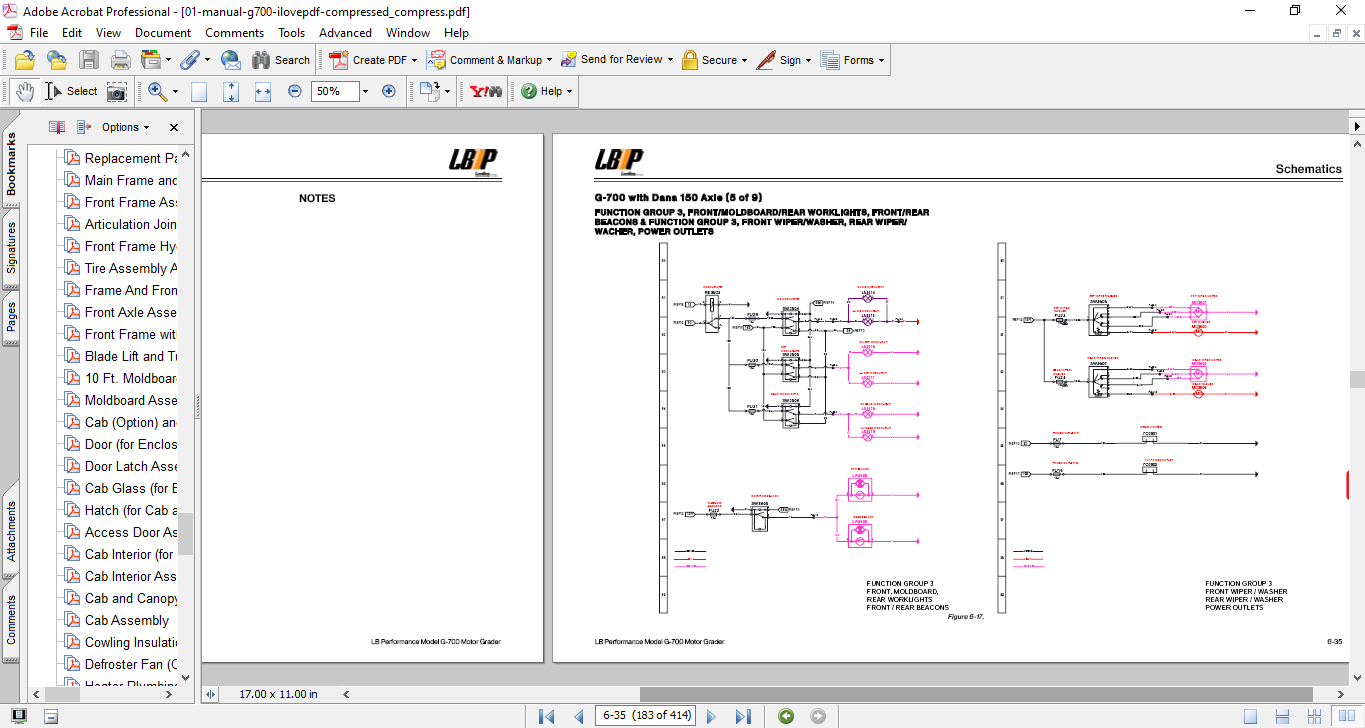Select the Hand tool
The width and height of the screenshot is (1365, 728).
pos(24,91)
